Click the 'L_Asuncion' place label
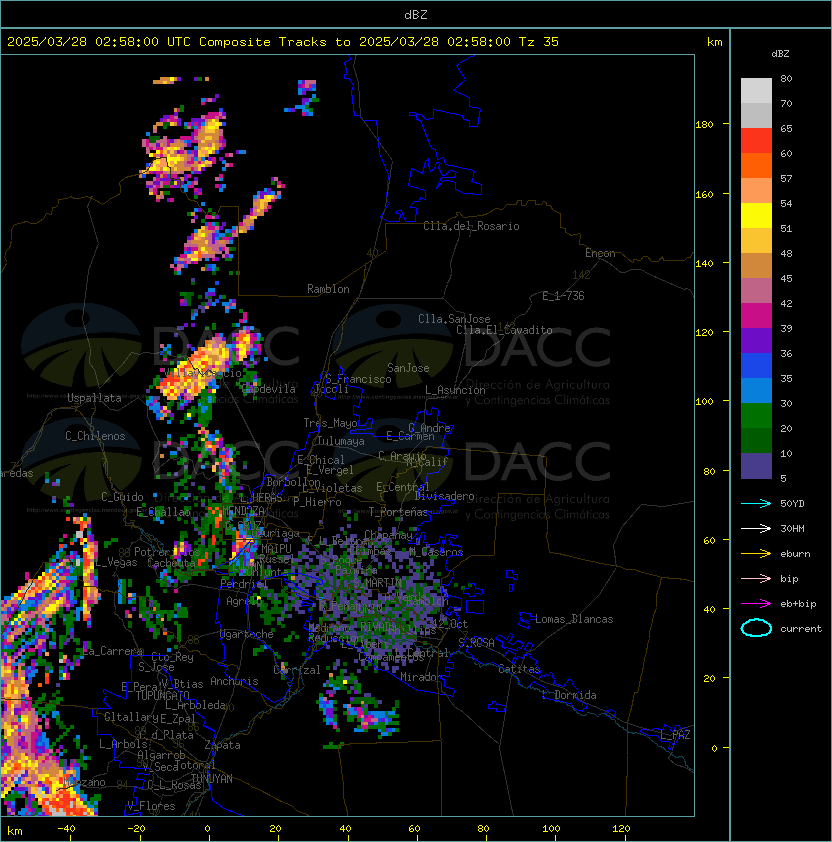This screenshot has width=832, height=842. (455, 390)
